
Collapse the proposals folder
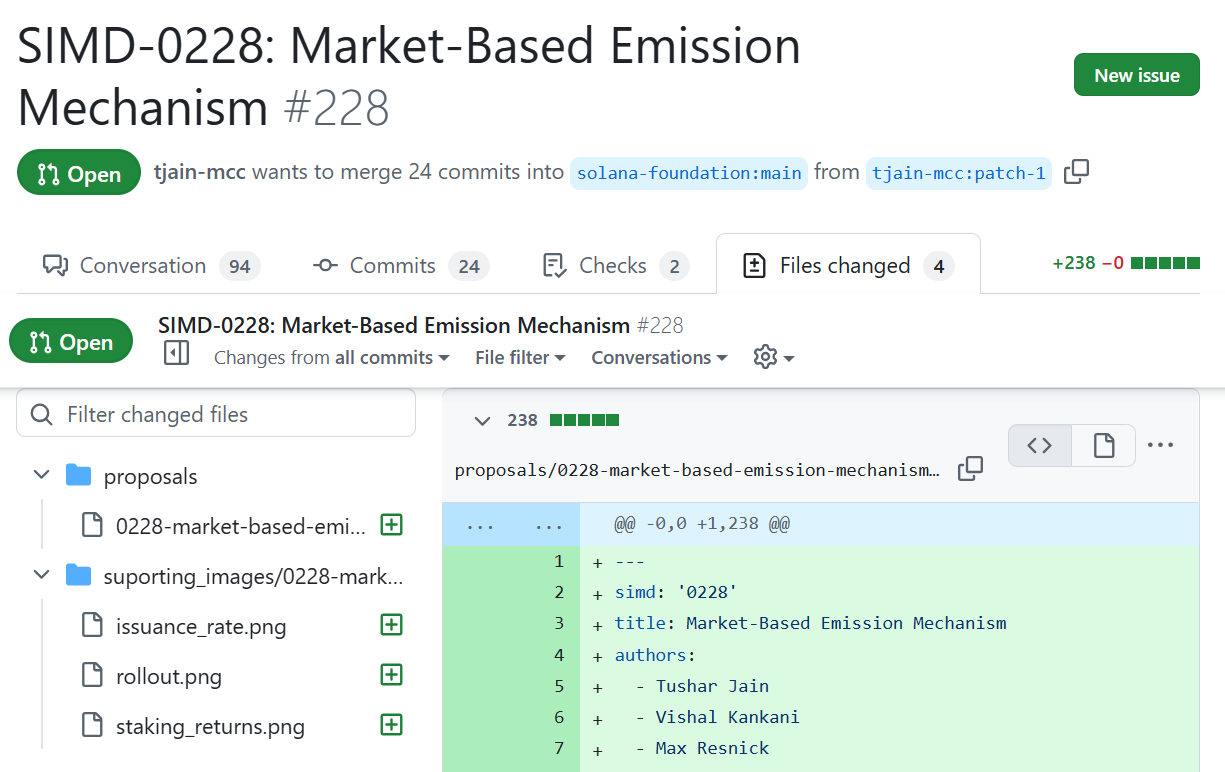42,475
